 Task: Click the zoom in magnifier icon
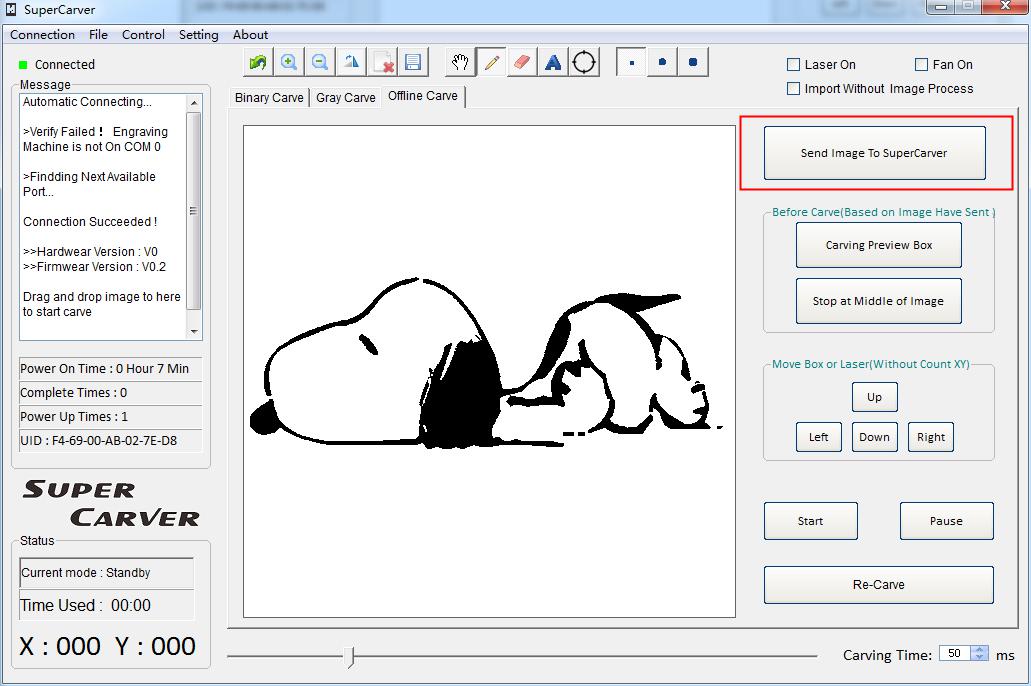click(x=289, y=62)
